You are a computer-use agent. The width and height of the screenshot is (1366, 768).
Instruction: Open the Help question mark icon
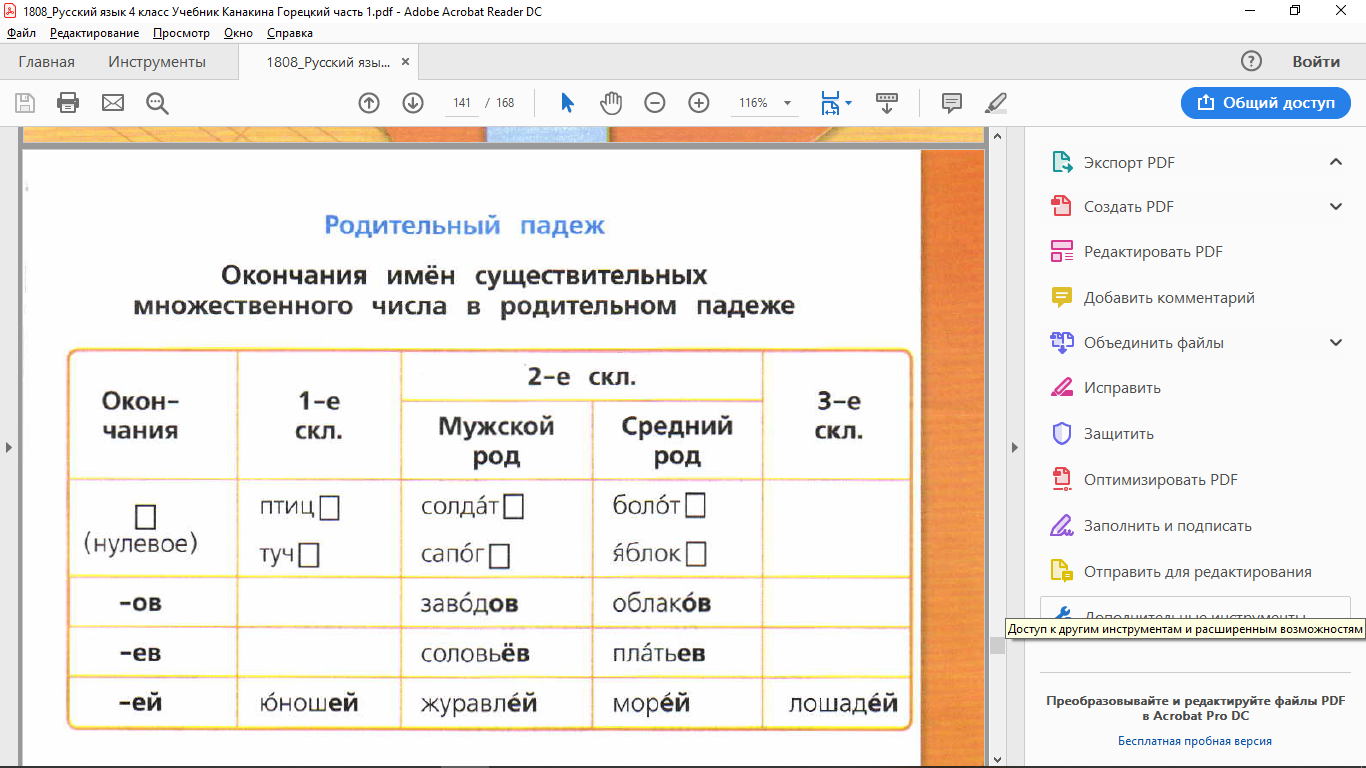coord(1251,61)
